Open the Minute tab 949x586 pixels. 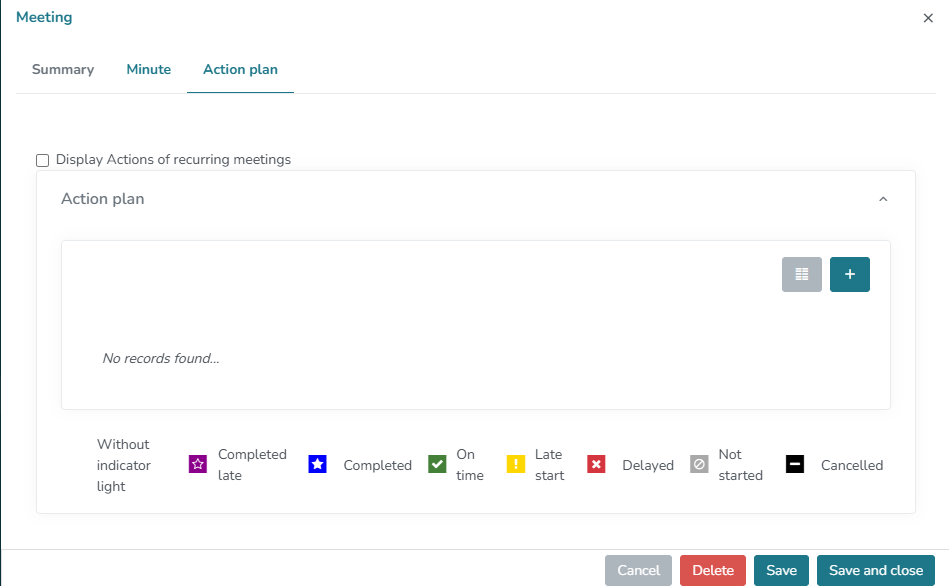coord(148,70)
